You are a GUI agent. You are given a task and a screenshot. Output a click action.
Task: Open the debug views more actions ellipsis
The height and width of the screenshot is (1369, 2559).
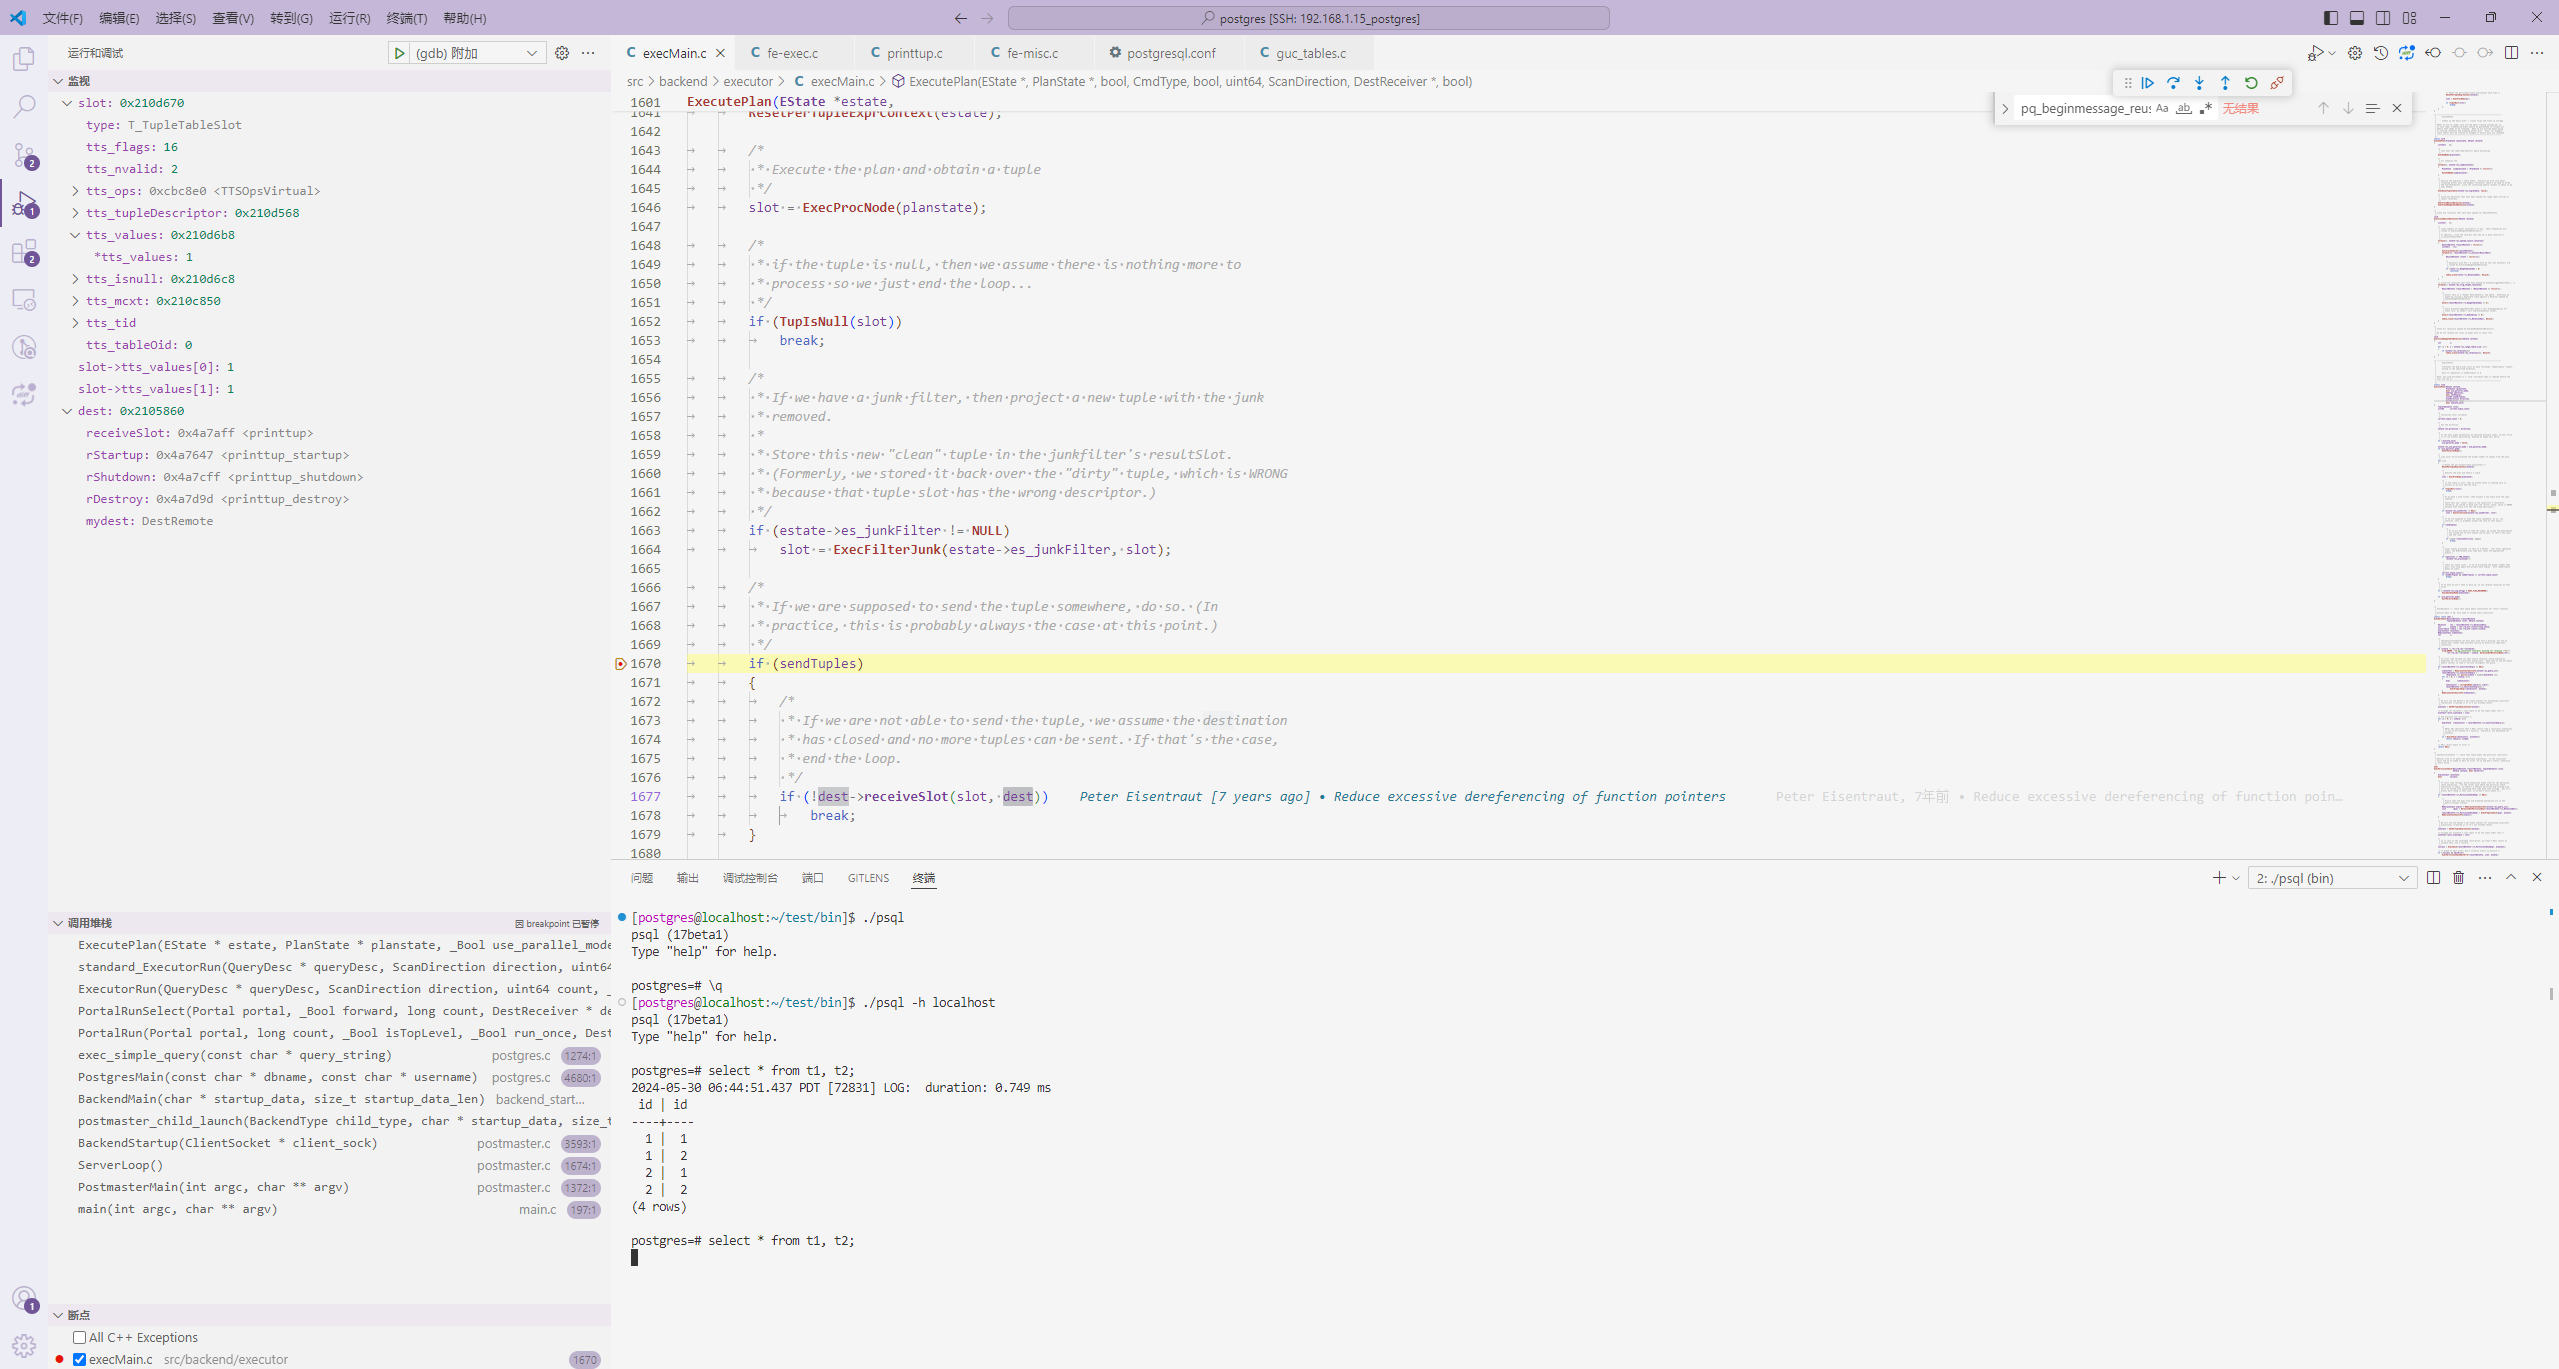(588, 53)
